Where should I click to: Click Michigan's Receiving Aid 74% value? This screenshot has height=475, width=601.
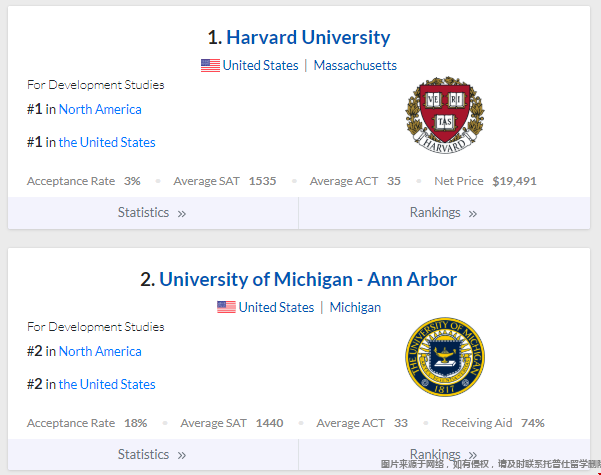tap(532, 423)
